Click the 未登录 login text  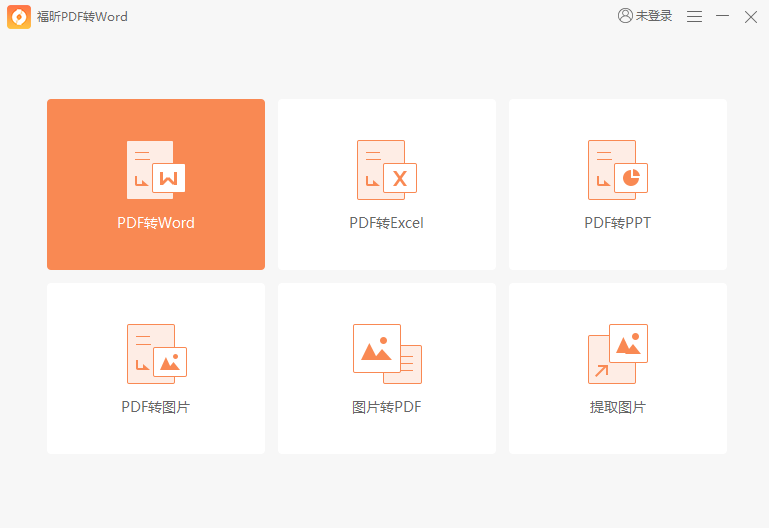[654, 16]
